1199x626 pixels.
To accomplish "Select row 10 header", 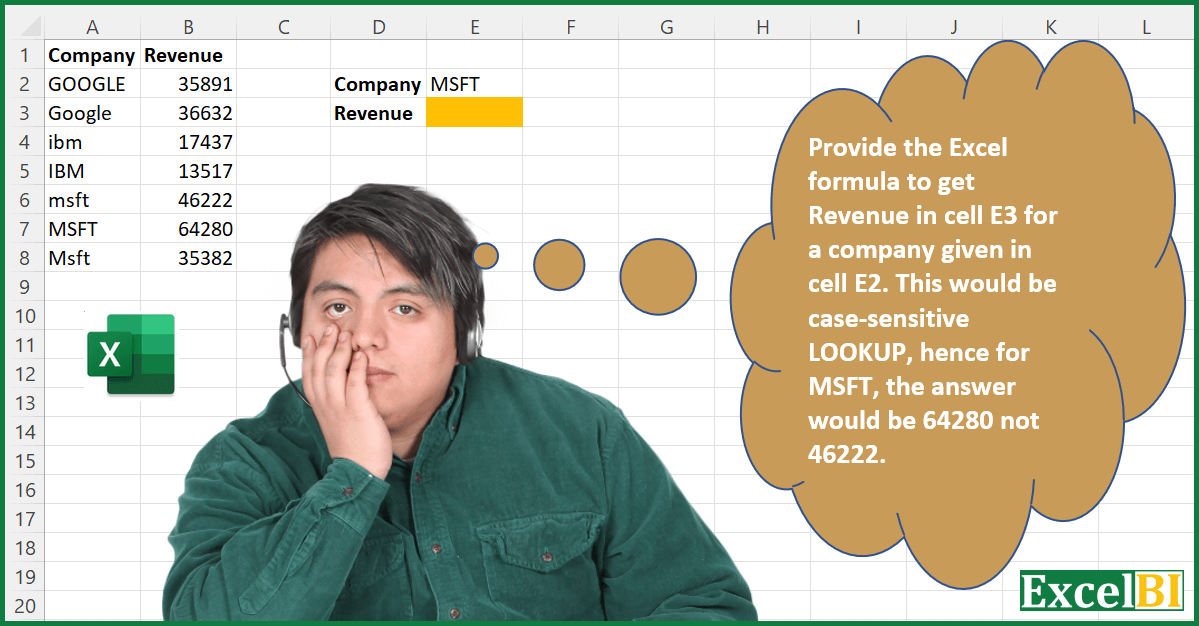I will point(24,316).
